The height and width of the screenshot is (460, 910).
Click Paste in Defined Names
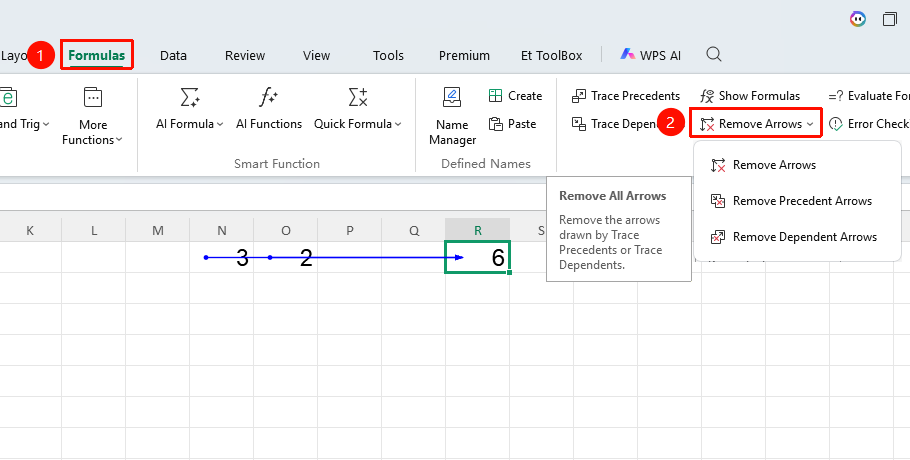[x=512, y=124]
